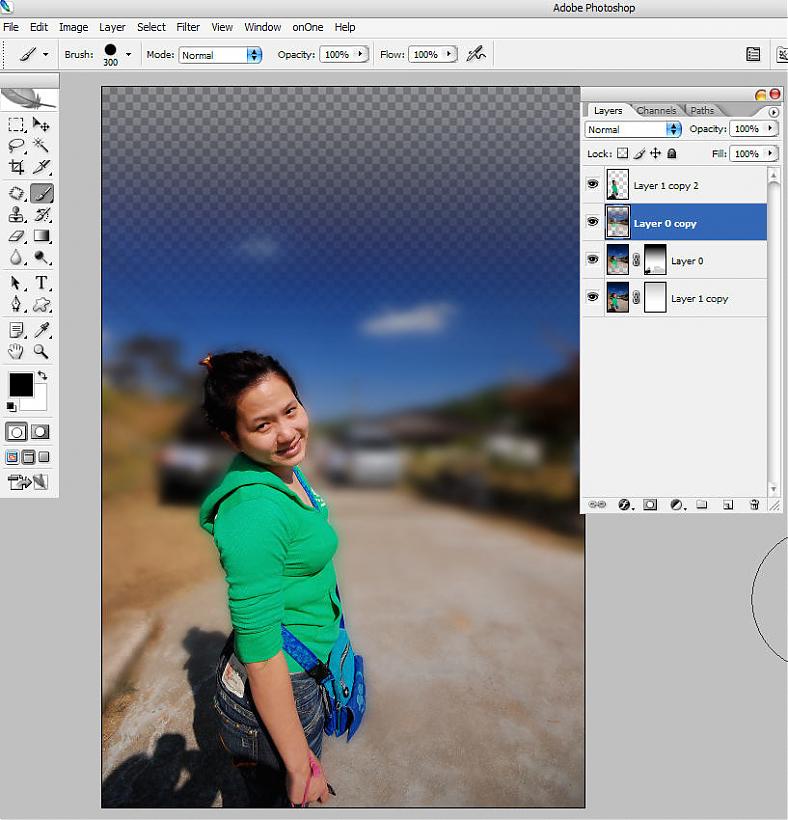Select the Pen tool
This screenshot has height=820, width=788.
point(16,304)
